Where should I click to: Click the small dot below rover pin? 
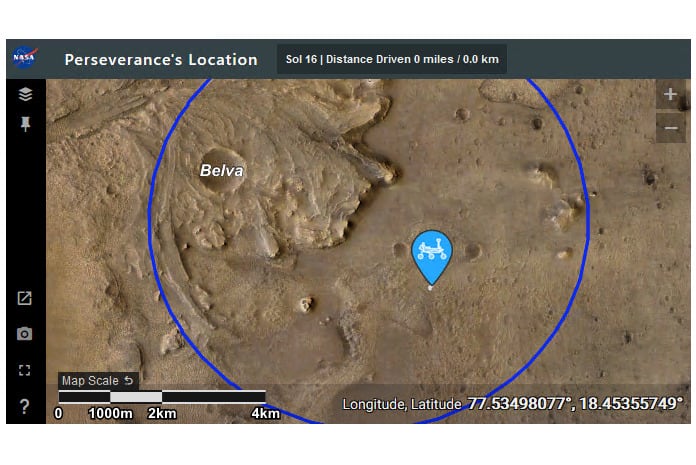tap(430, 288)
